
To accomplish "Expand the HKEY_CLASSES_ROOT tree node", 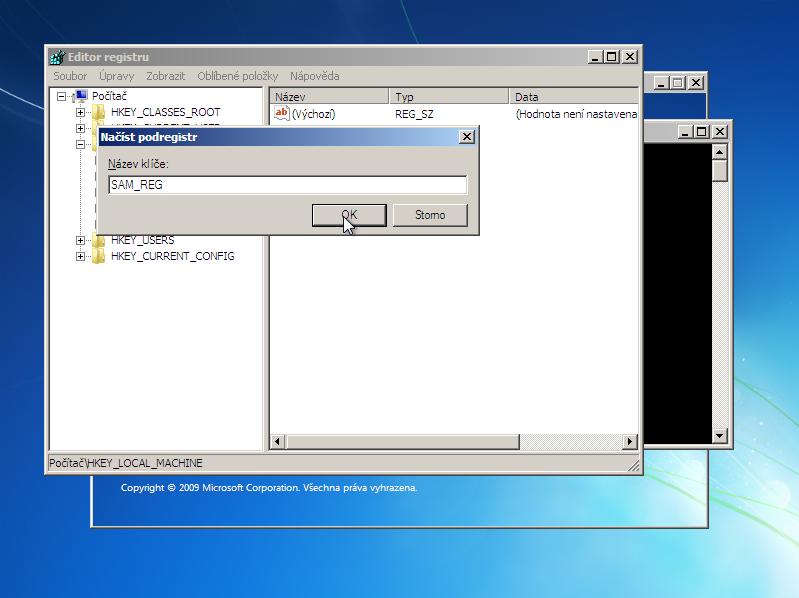I will 81,112.
